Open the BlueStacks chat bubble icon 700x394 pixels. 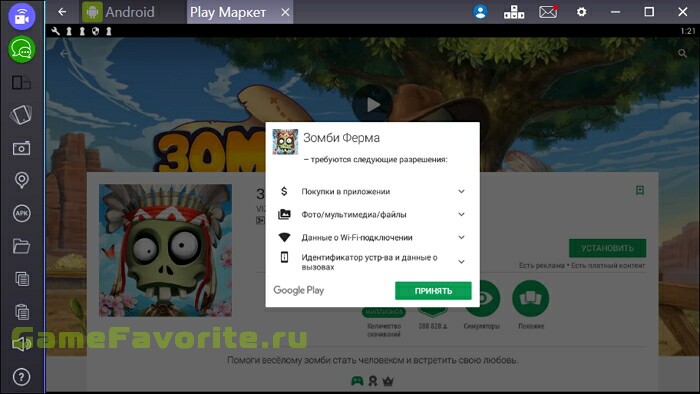point(21,49)
